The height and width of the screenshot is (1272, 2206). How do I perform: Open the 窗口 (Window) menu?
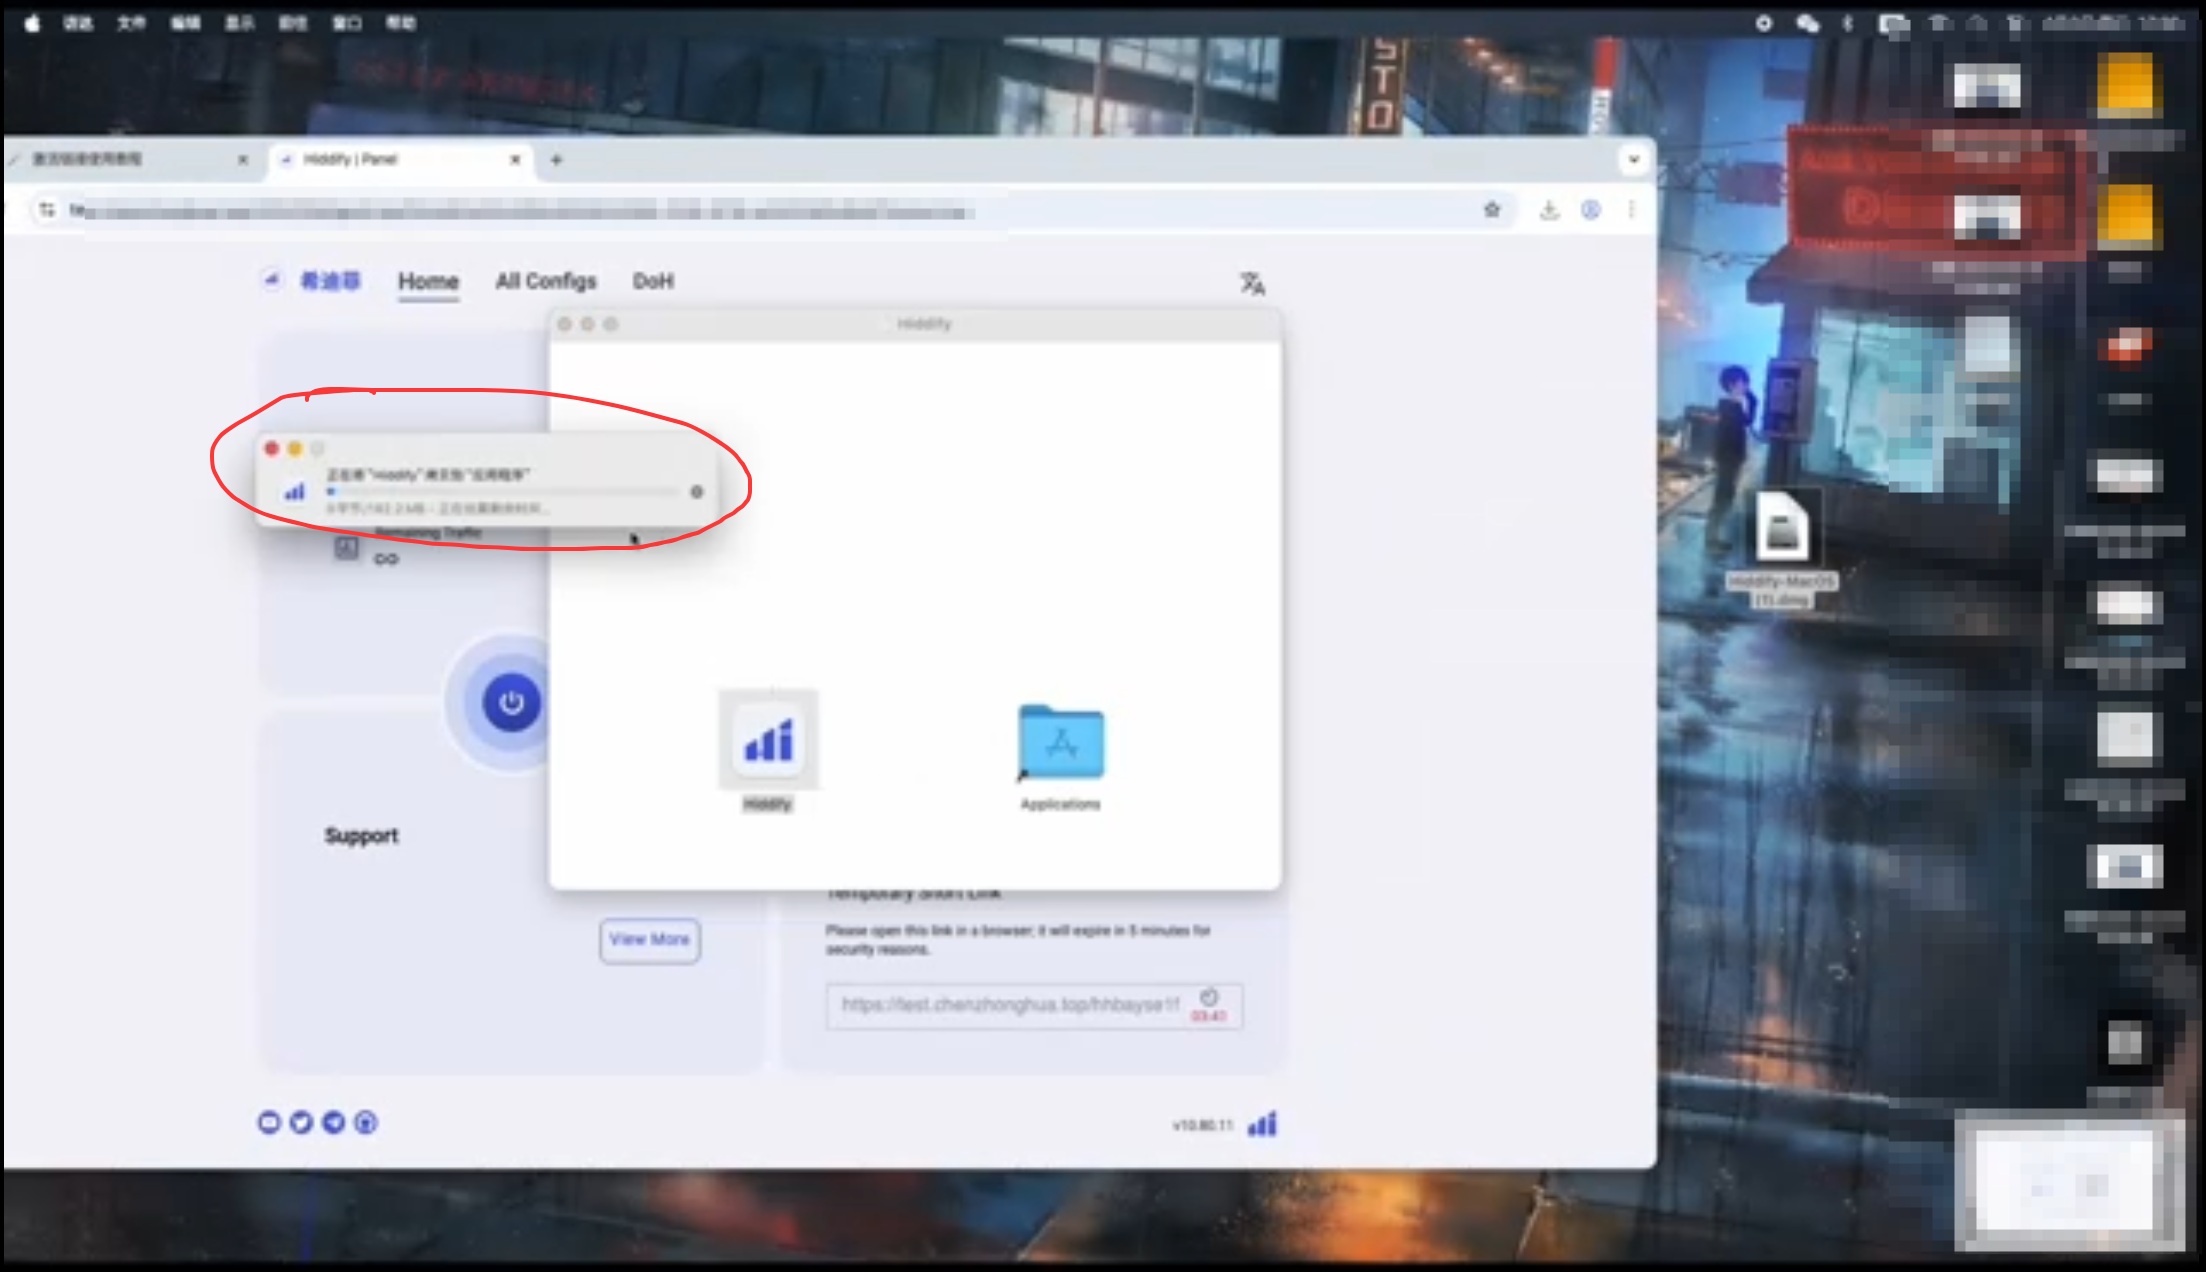(347, 23)
